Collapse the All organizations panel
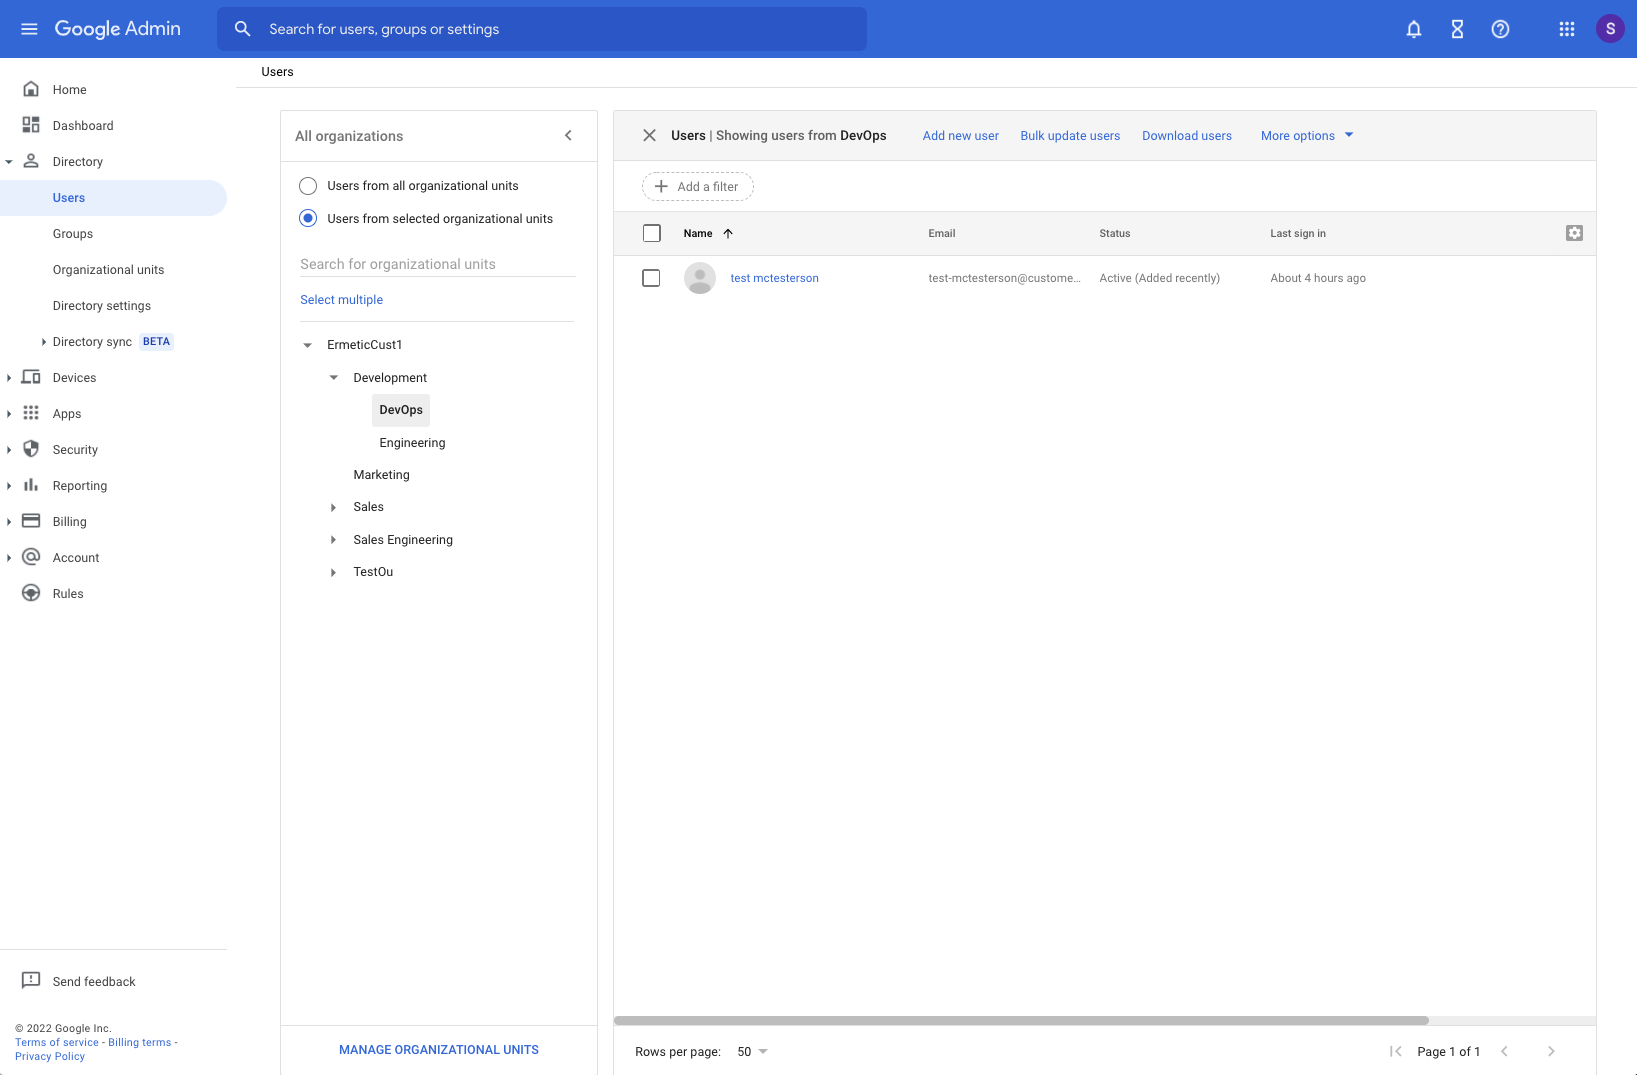This screenshot has height=1075, width=1637. [568, 135]
